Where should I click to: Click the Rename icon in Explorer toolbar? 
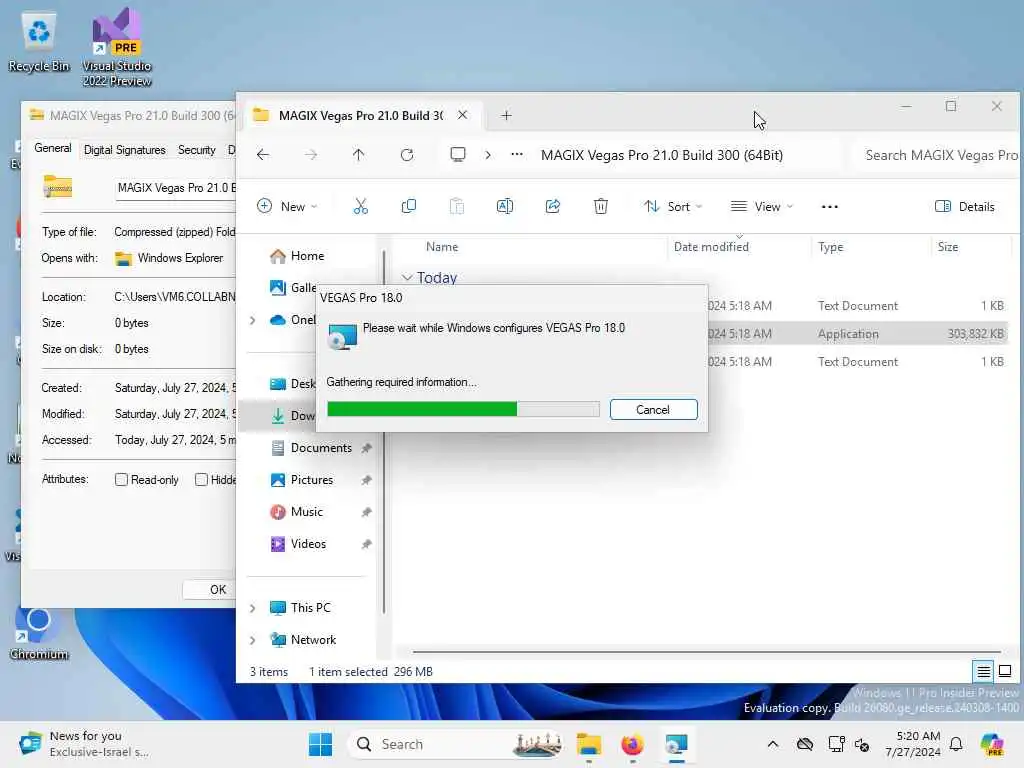[505, 206]
